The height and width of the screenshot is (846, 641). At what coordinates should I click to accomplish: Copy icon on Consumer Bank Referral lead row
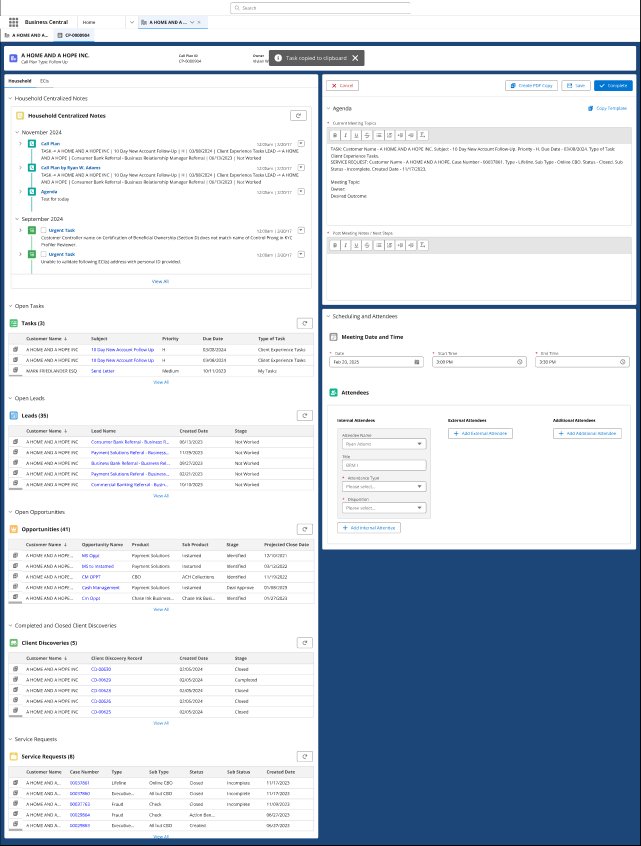click(x=16, y=441)
